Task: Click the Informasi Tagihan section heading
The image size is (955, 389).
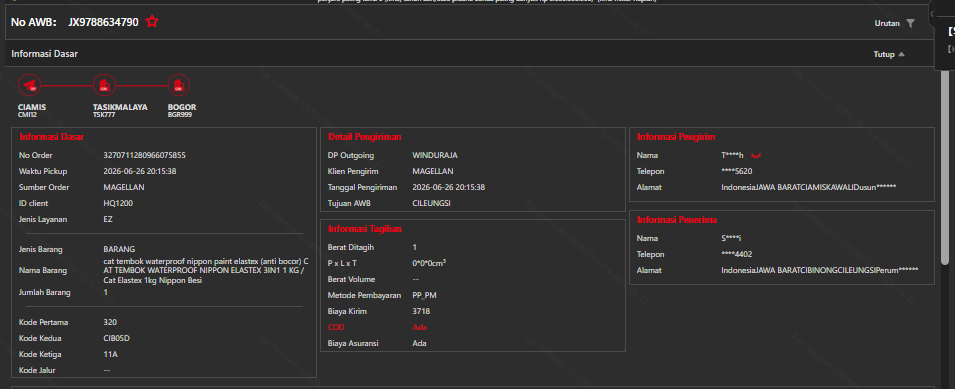Action: (365, 229)
